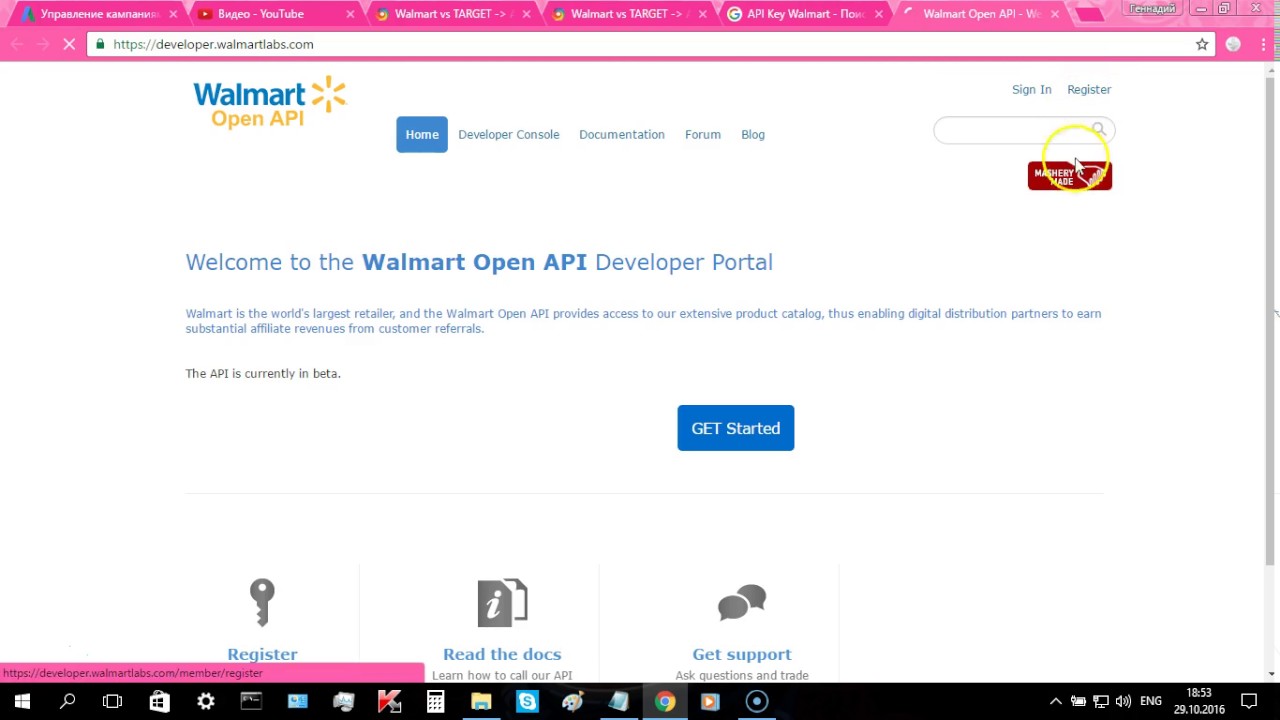Click the Walmart Open API logo
This screenshot has width=1280, height=720.
click(269, 102)
